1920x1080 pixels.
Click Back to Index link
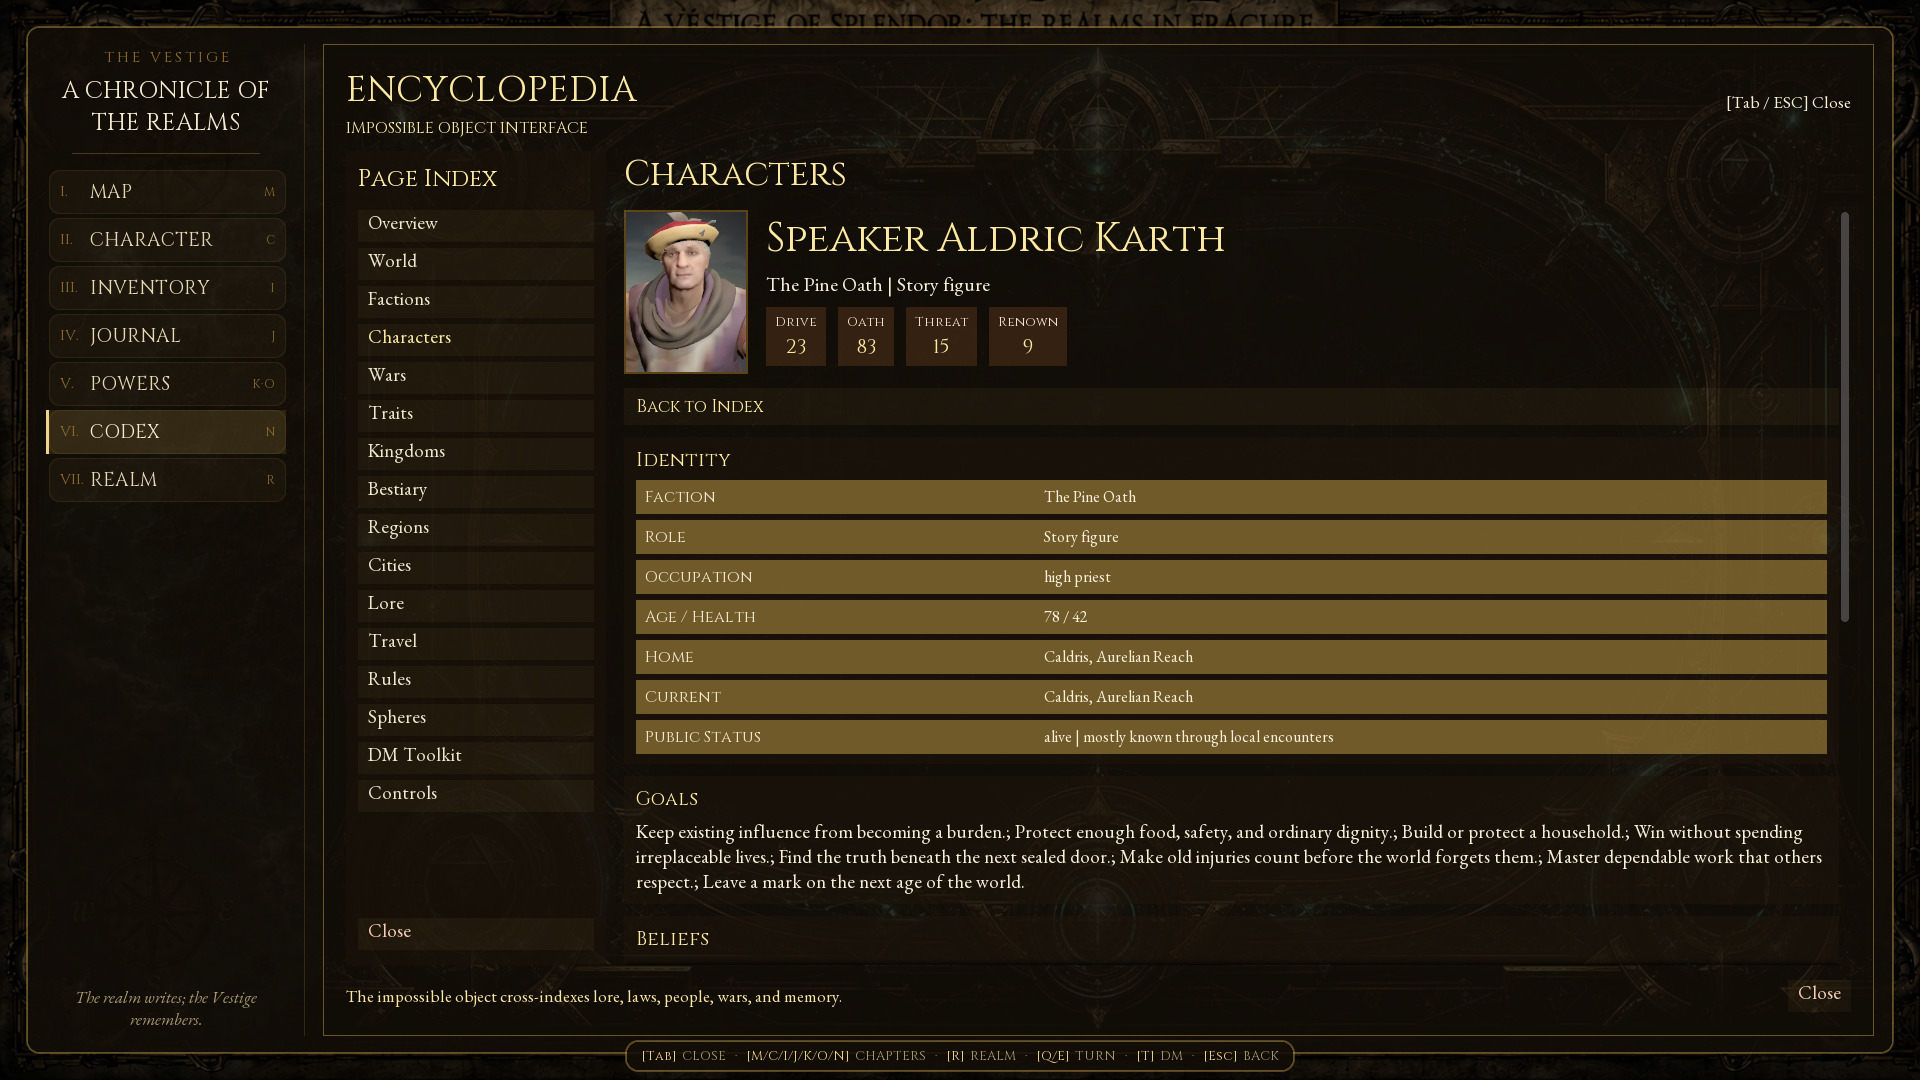[x=1231, y=407]
